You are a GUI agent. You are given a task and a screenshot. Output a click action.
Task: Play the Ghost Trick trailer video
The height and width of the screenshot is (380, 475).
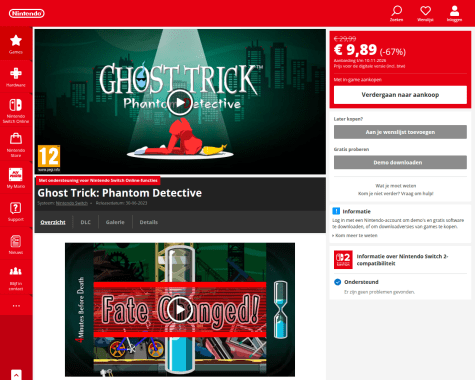pyautogui.click(x=180, y=102)
